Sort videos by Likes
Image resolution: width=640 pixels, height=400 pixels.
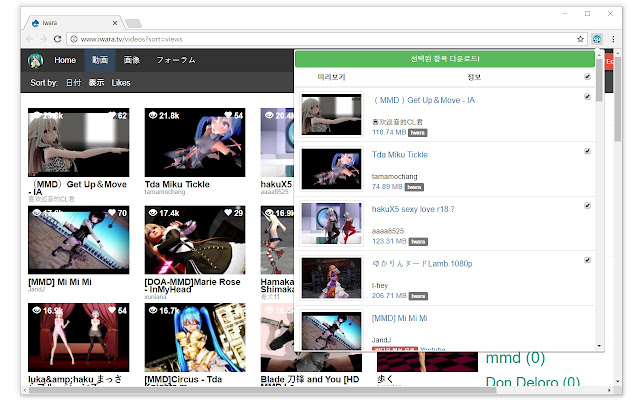[x=121, y=83]
